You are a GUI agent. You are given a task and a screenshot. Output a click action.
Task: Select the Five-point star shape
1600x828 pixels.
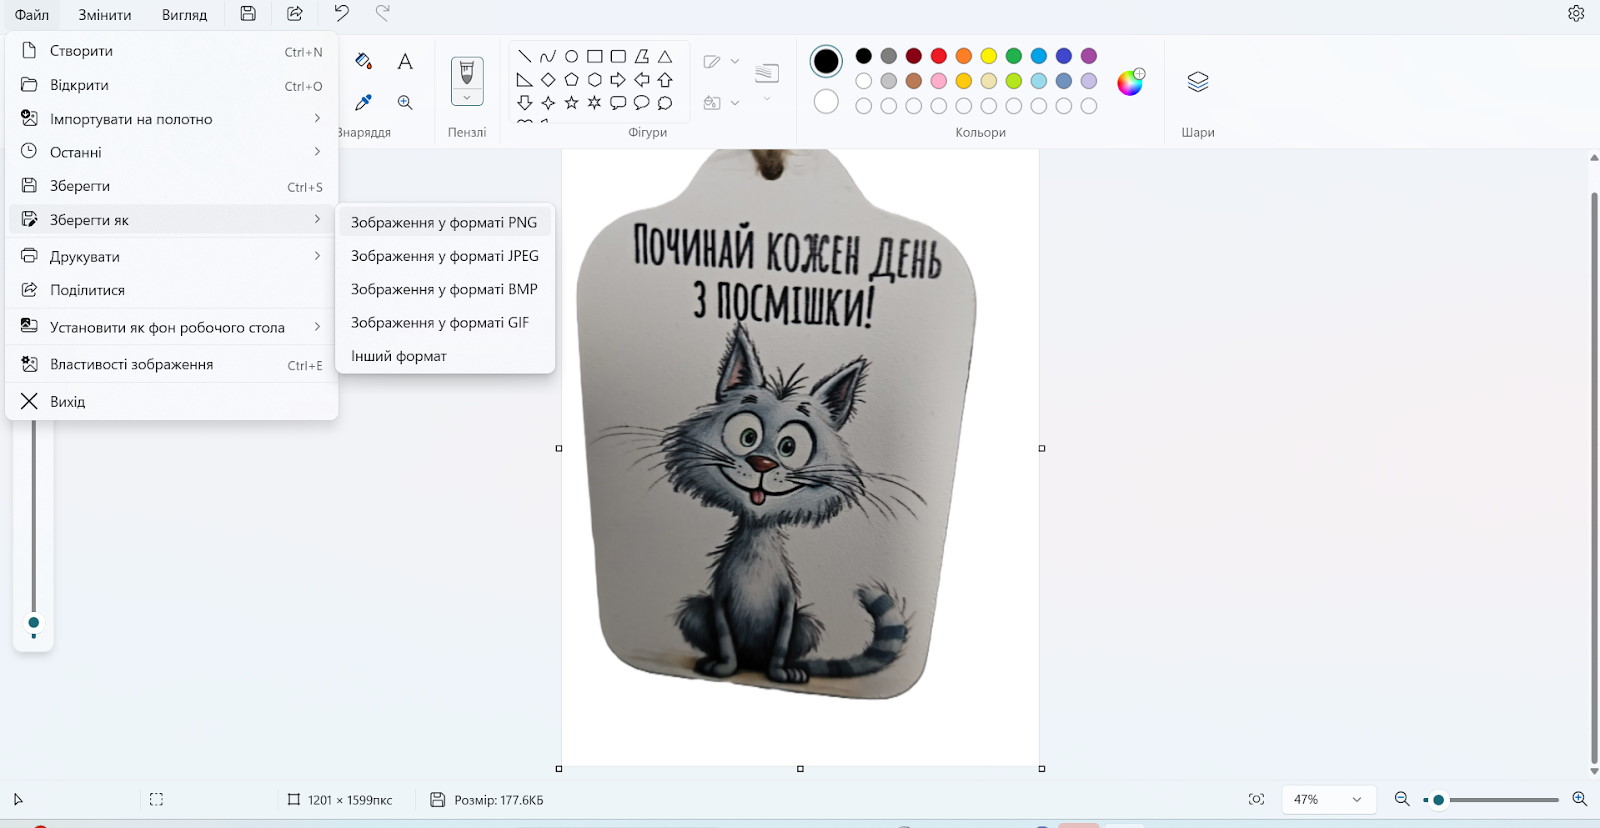571,103
